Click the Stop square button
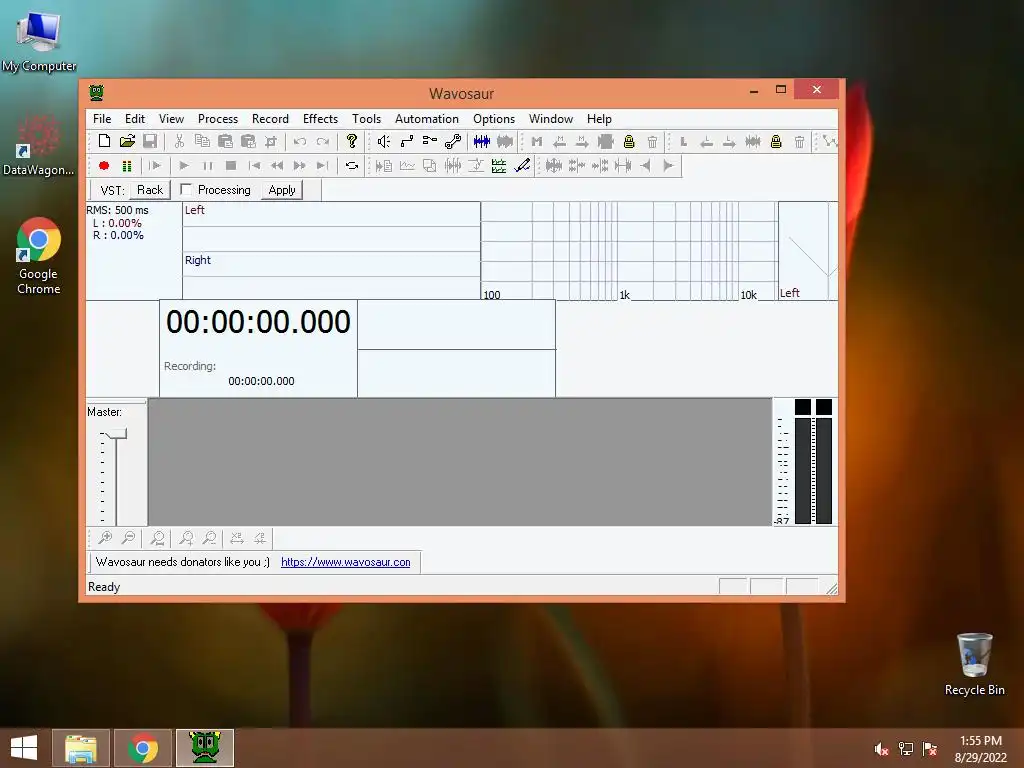Image resolution: width=1024 pixels, height=768 pixels. point(231,166)
